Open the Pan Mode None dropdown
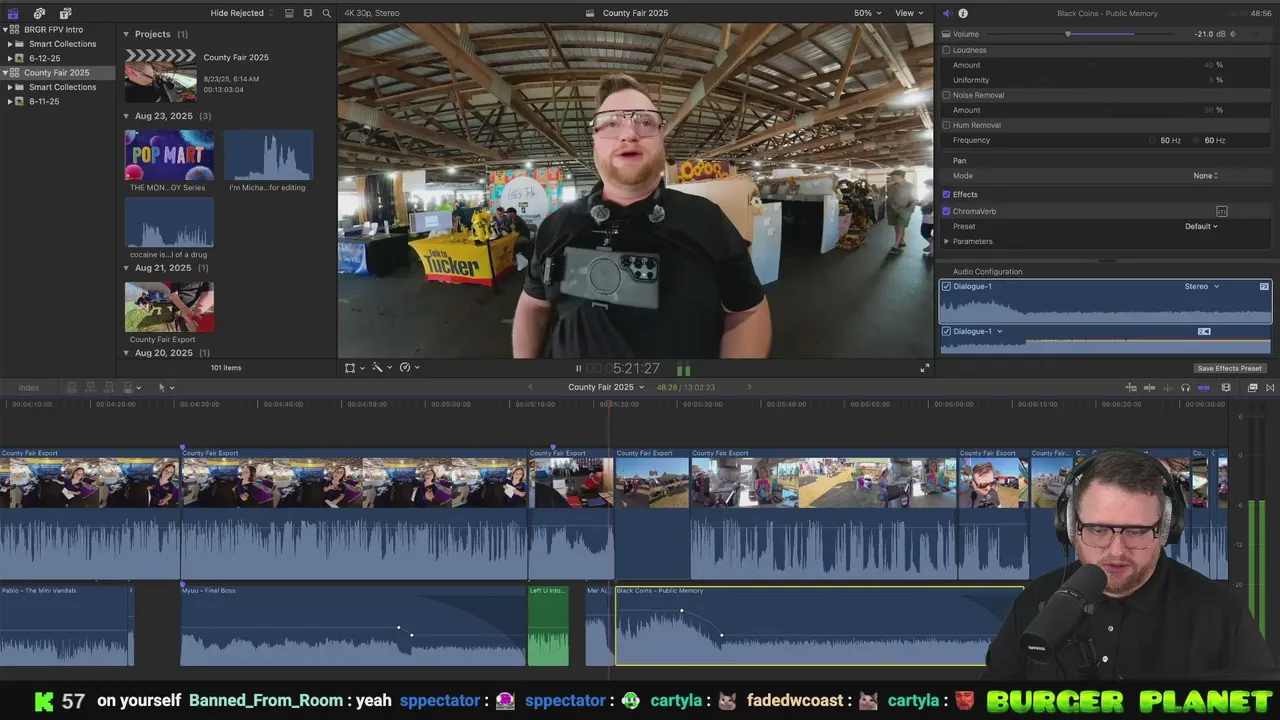This screenshot has height=720, width=1280. 1205,176
